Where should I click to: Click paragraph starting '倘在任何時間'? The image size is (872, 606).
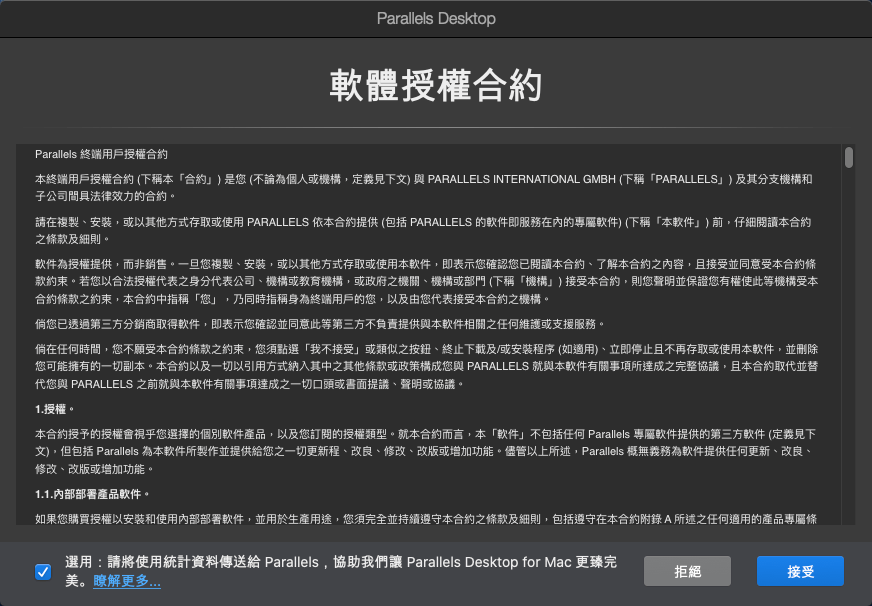[x=427, y=366]
